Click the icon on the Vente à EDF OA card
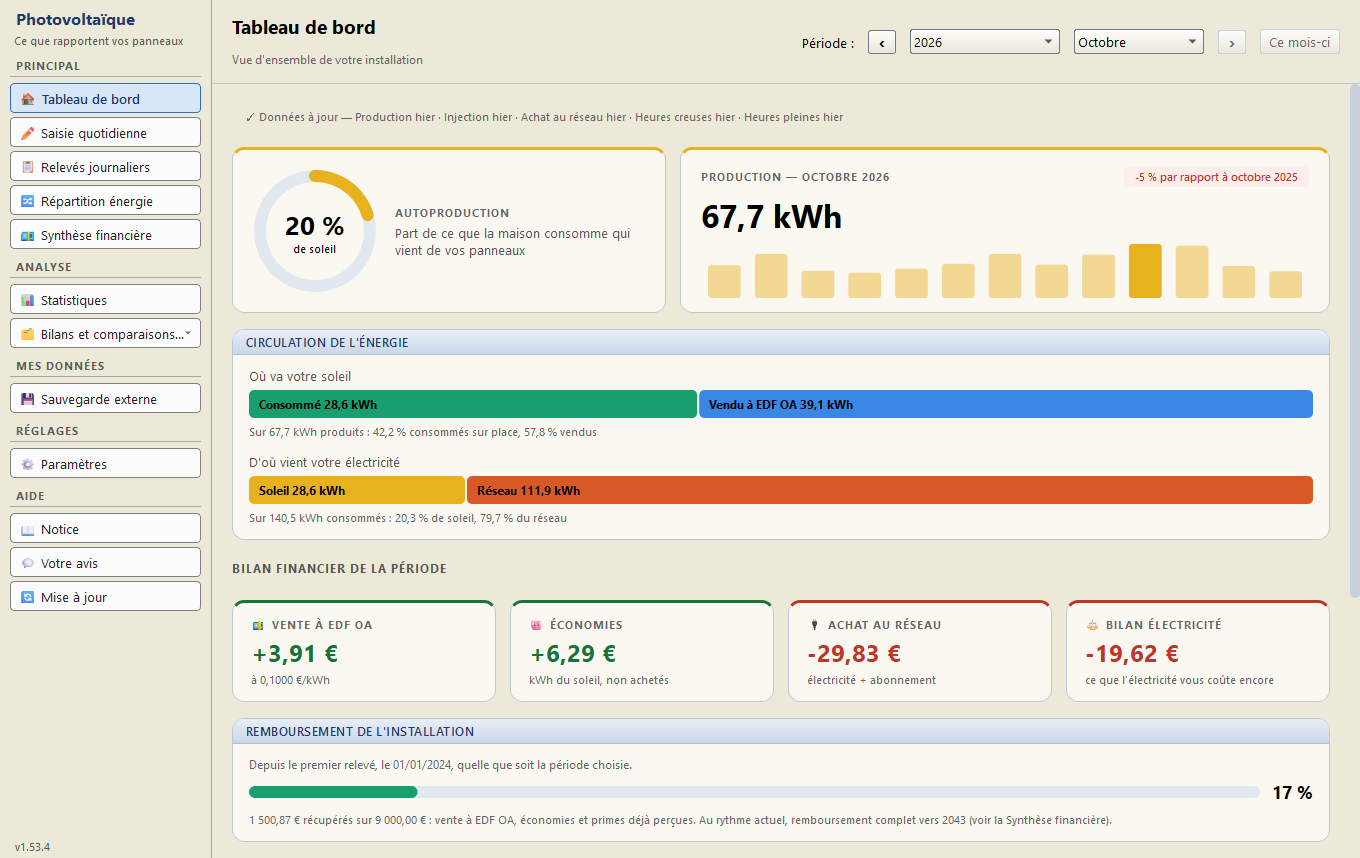The height and width of the screenshot is (858, 1360). click(259, 625)
